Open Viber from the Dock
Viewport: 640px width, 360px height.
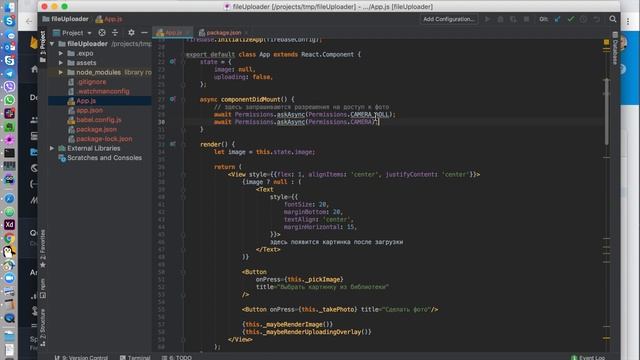(9, 87)
